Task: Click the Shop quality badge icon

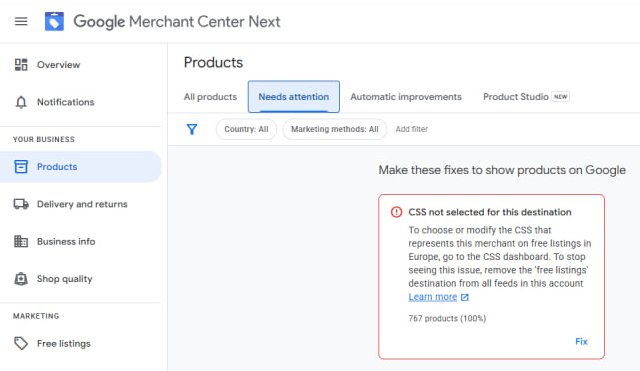Action: click(x=21, y=279)
